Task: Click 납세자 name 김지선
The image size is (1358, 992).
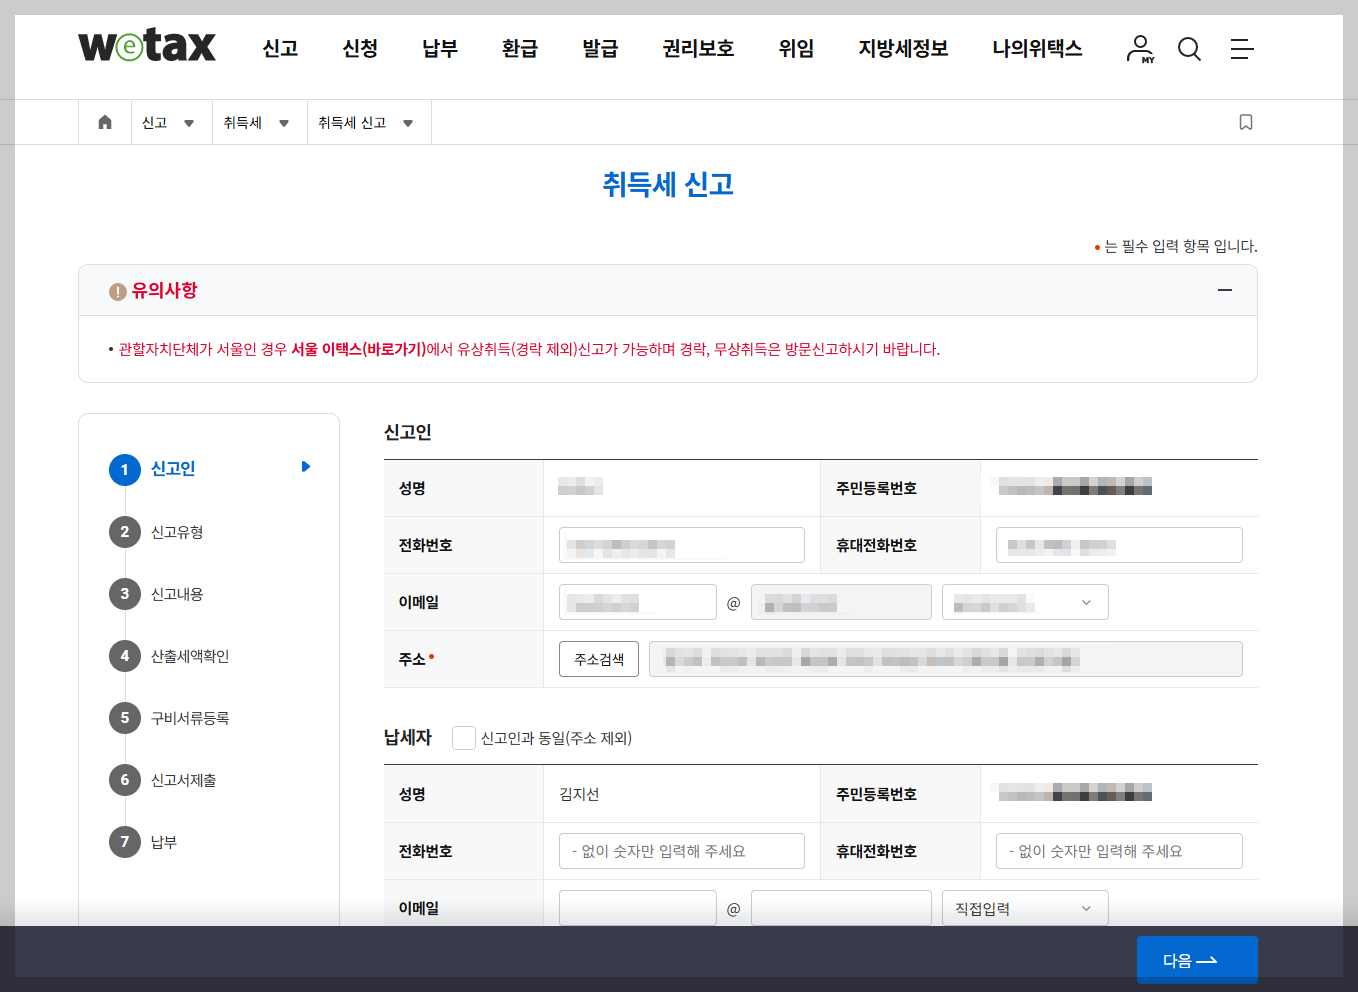Action: [x=579, y=794]
